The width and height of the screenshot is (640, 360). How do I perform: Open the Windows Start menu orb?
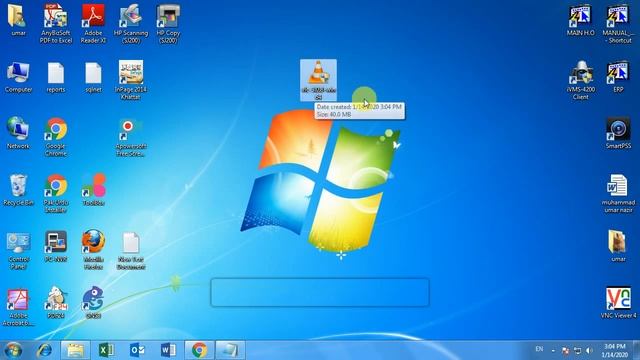pyautogui.click(x=13, y=350)
